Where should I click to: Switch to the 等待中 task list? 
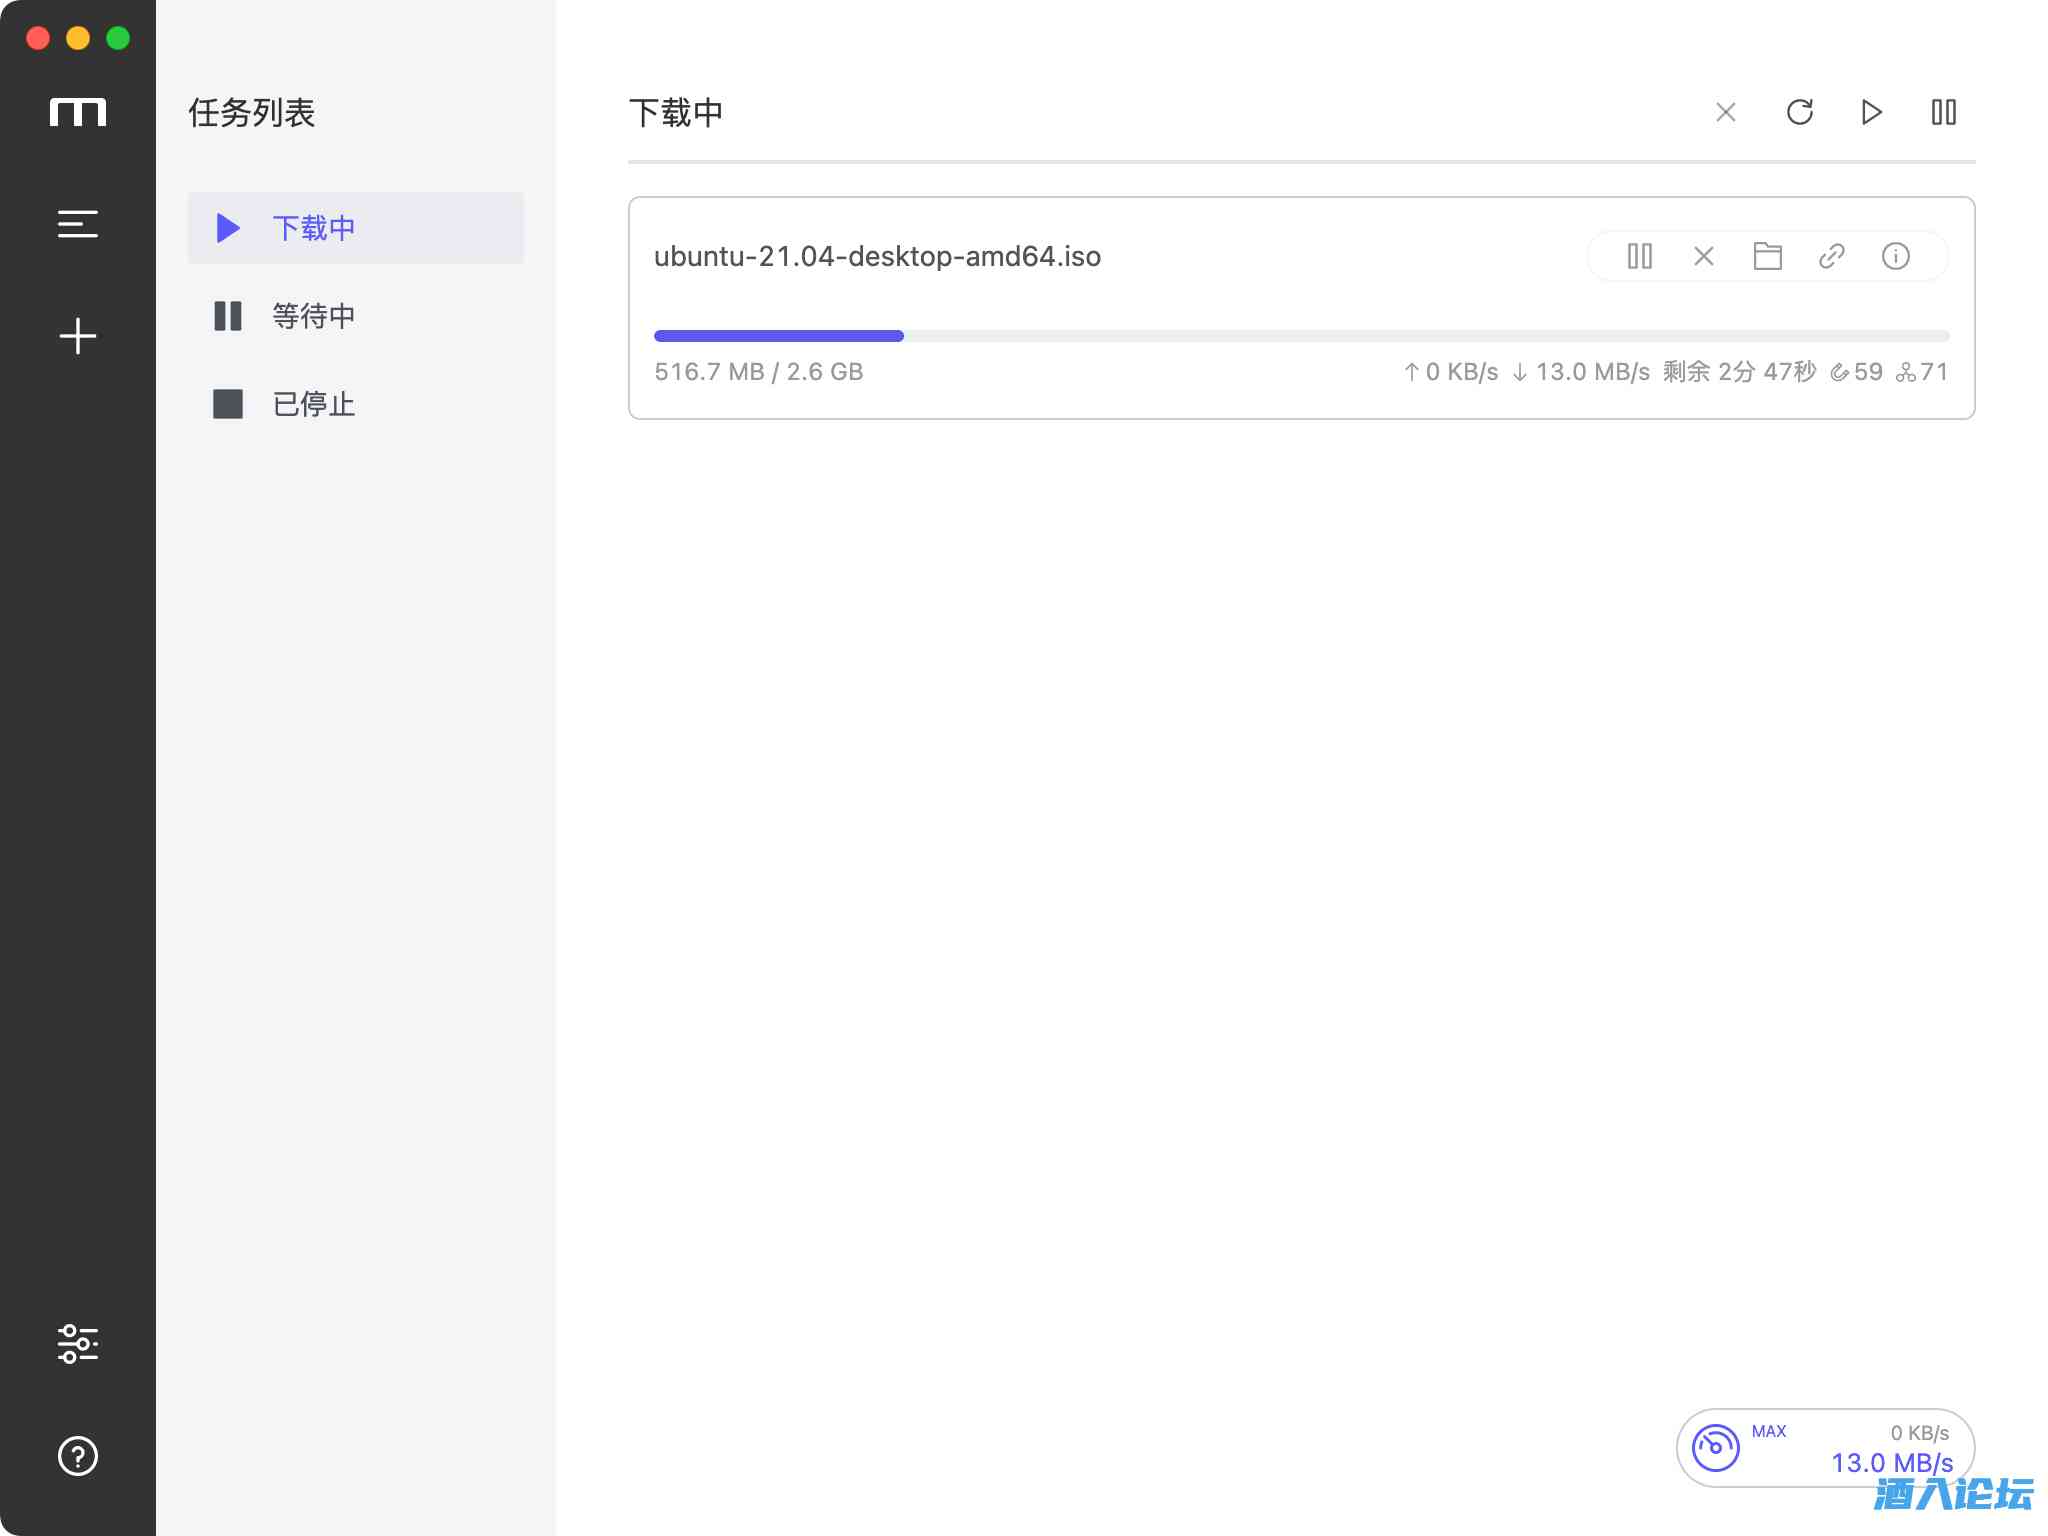(x=314, y=316)
